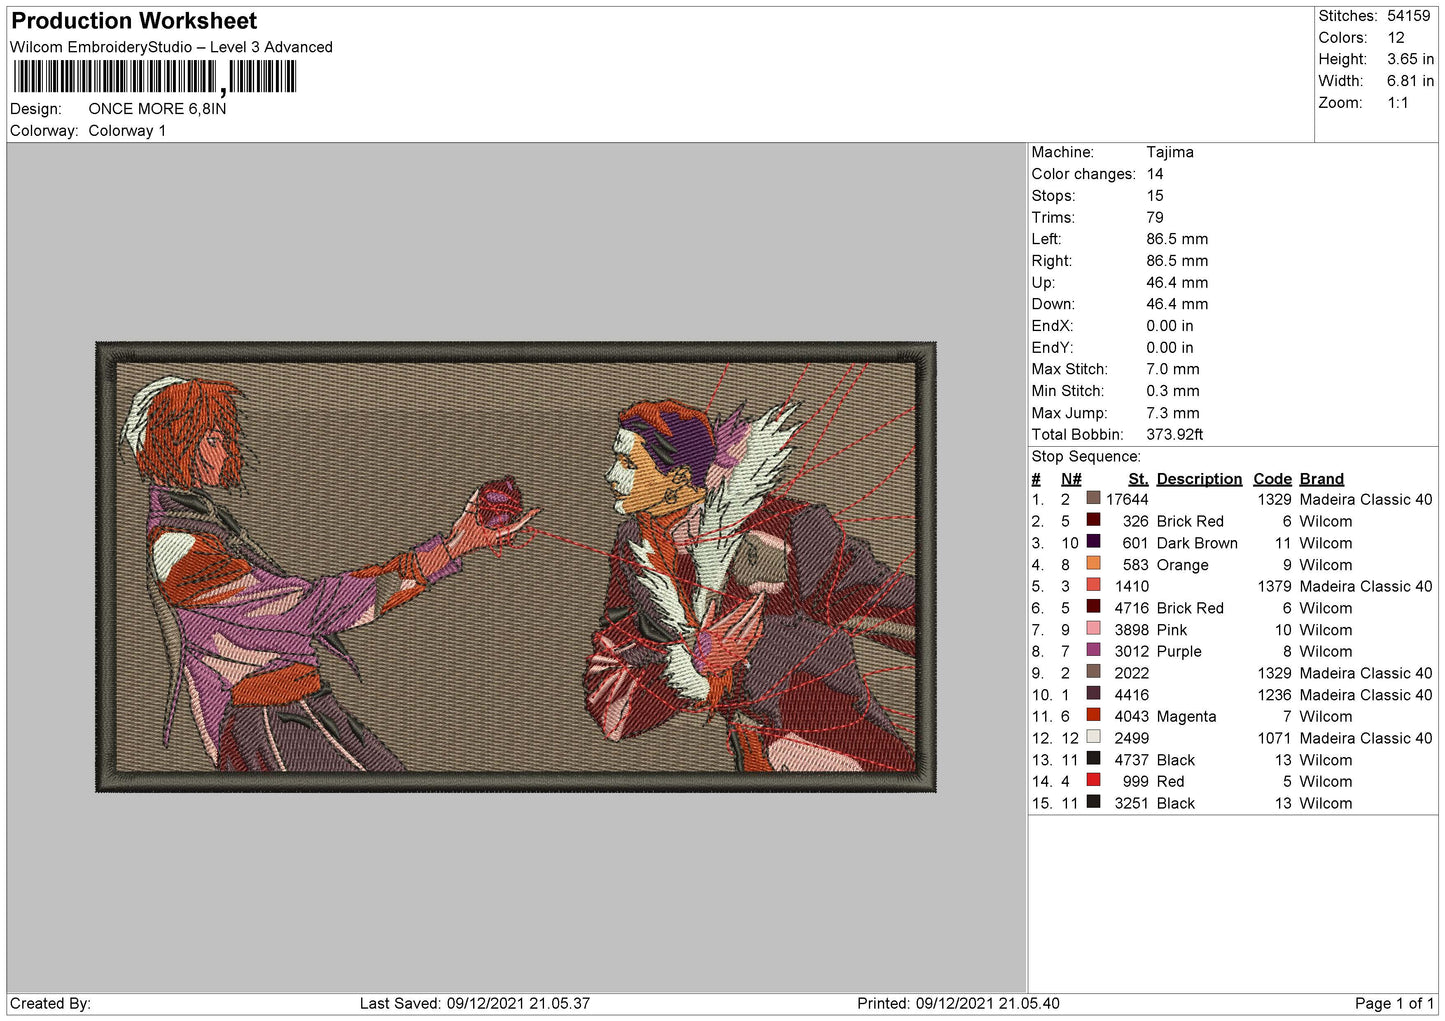This screenshot has height=1021, width=1445.
Task: Select the stop 12 white swatch
Action: pyautogui.click(x=1093, y=737)
